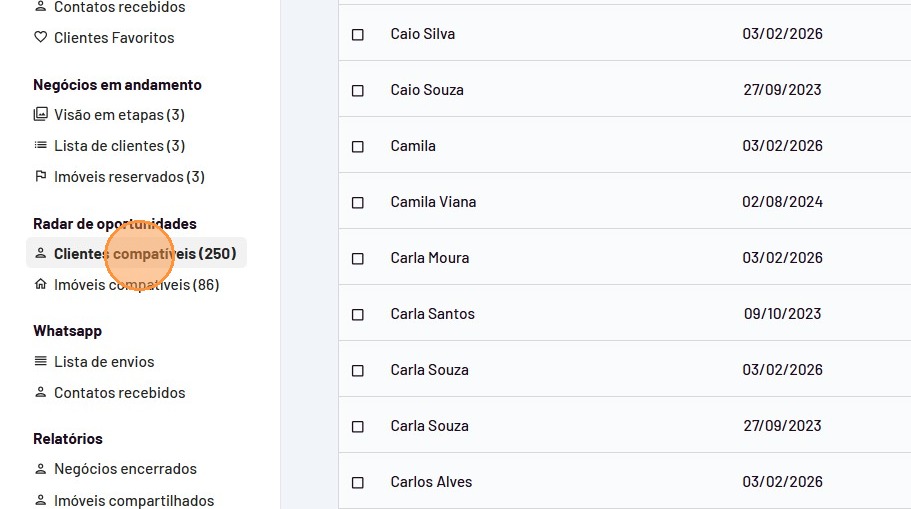Open the Caio Souza client name
This screenshot has width=911, height=509.
(427, 90)
